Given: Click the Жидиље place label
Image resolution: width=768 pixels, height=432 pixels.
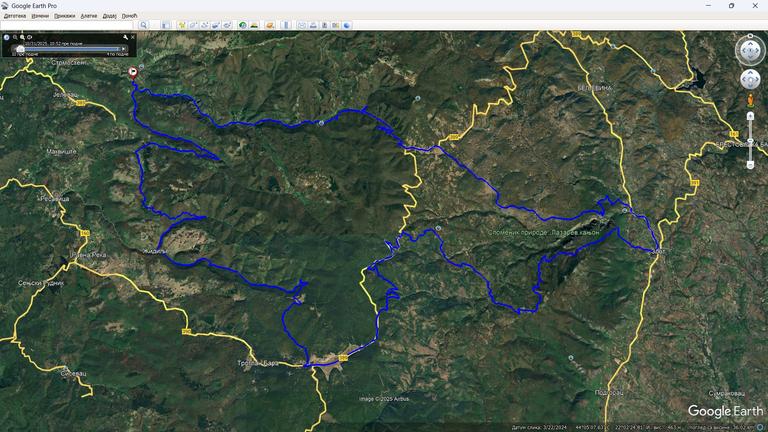Looking at the screenshot, I should tap(154, 251).
